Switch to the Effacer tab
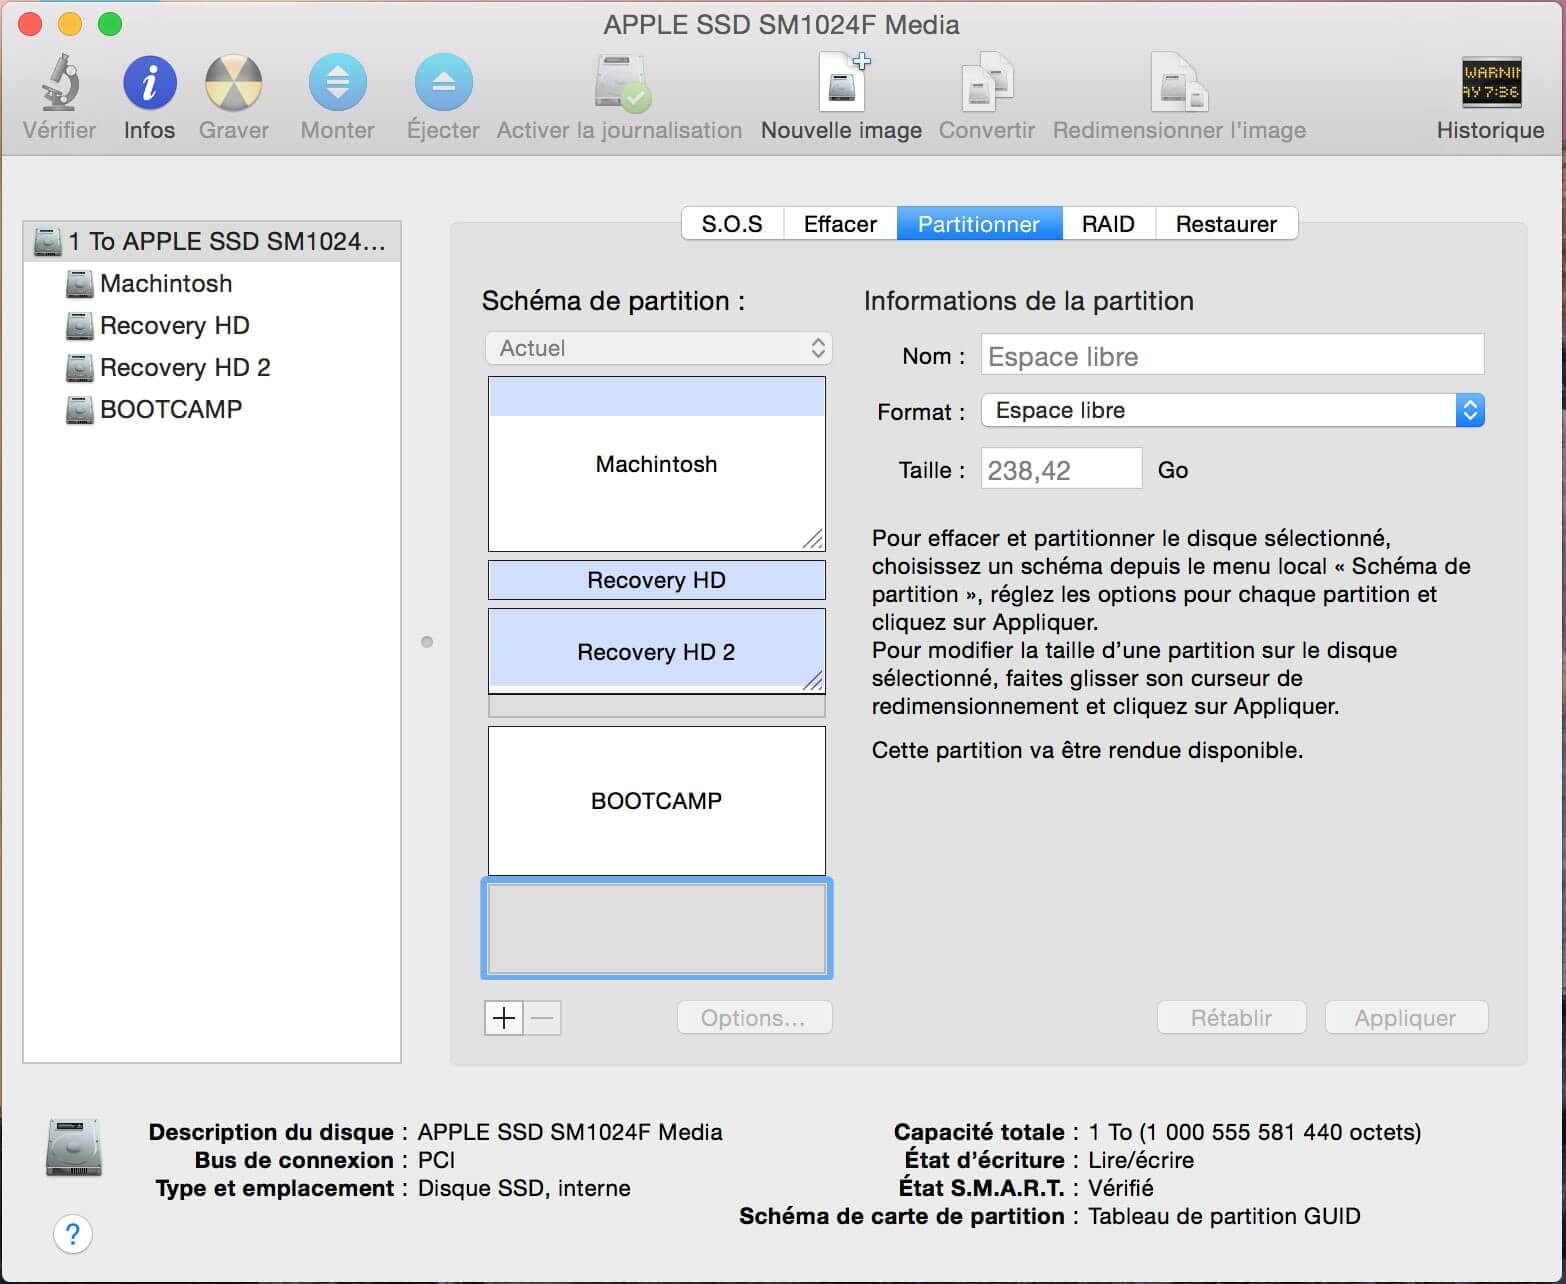 pyautogui.click(x=840, y=224)
